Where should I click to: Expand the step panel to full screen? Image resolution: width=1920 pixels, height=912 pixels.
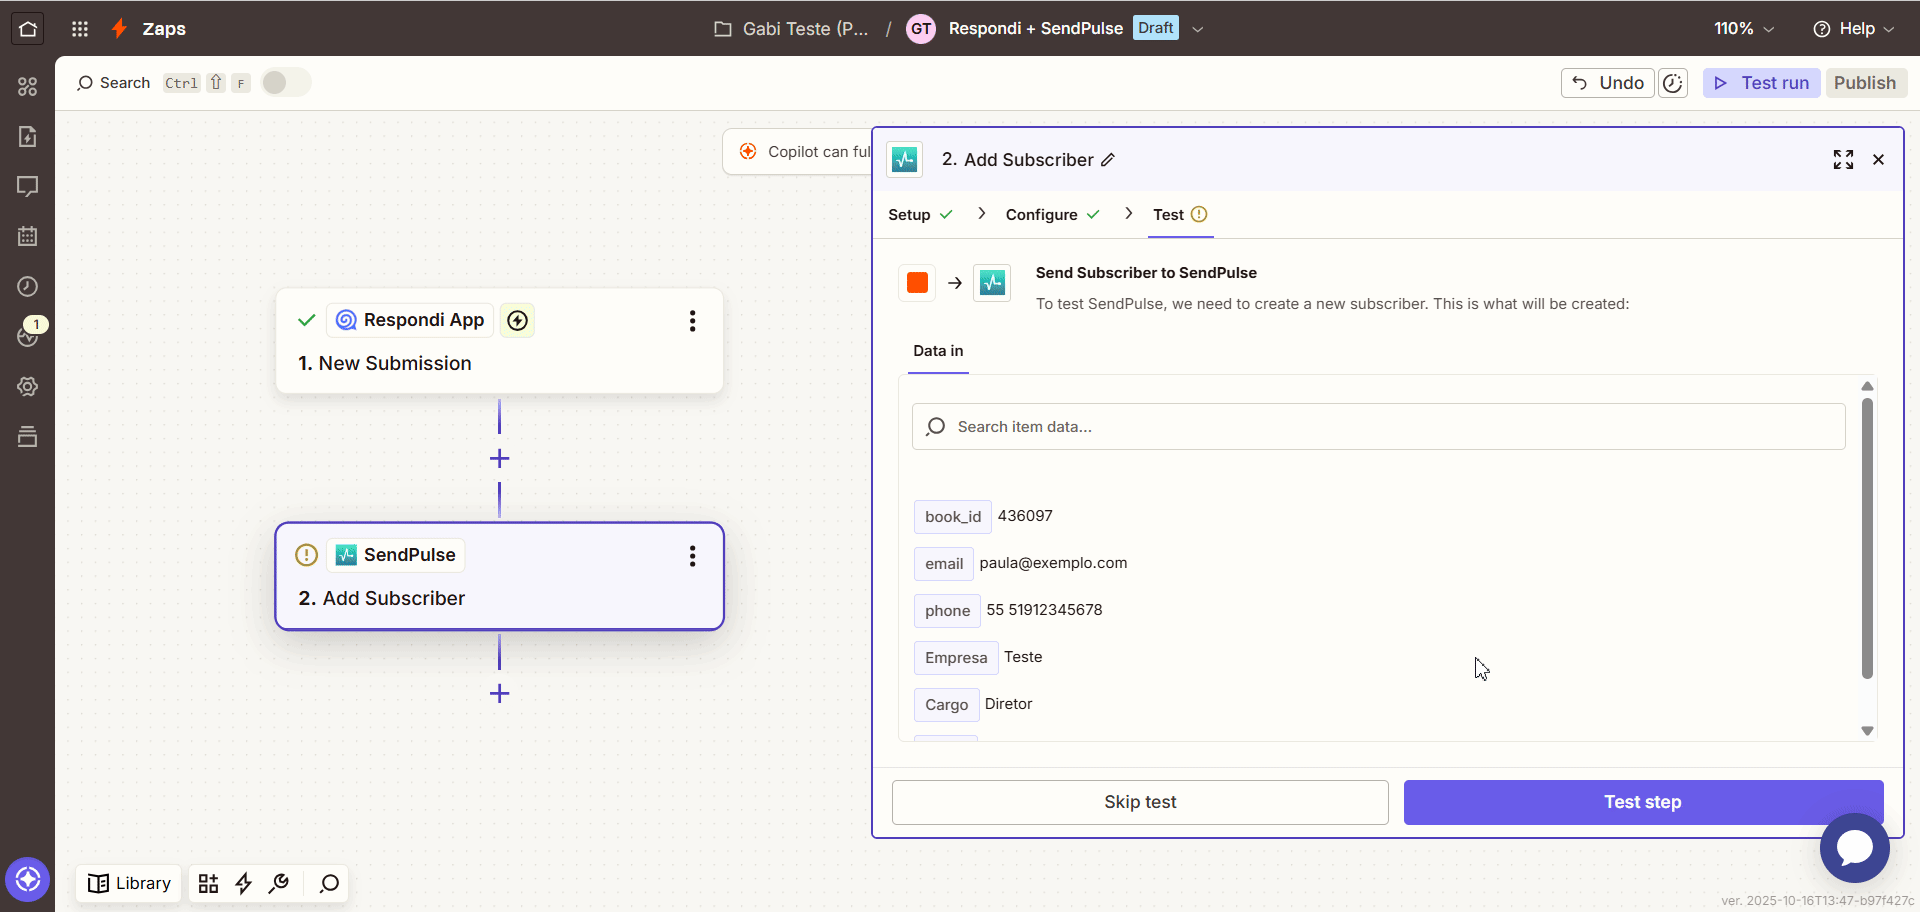pos(1843,160)
